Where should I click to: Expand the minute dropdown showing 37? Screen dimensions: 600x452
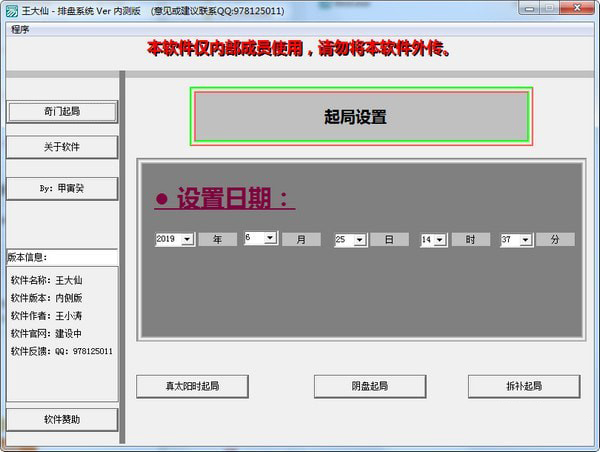526,240
